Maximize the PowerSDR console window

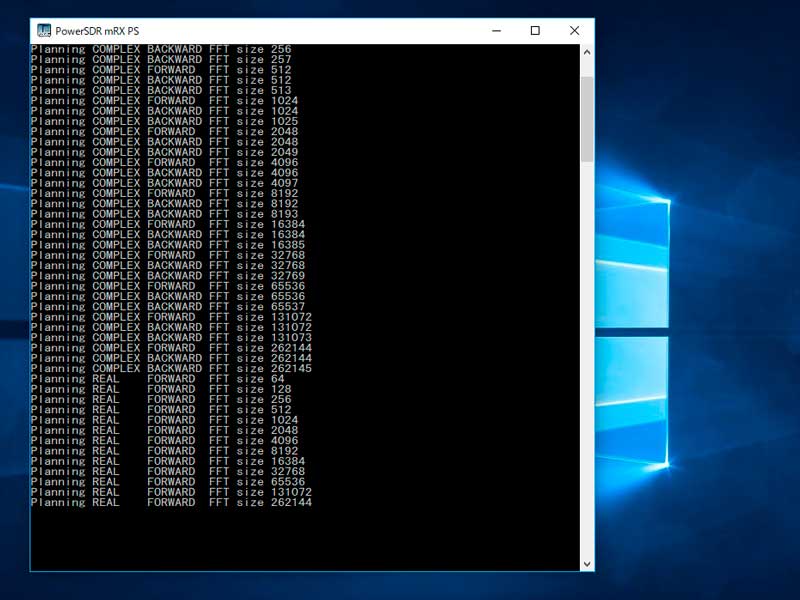[535, 31]
